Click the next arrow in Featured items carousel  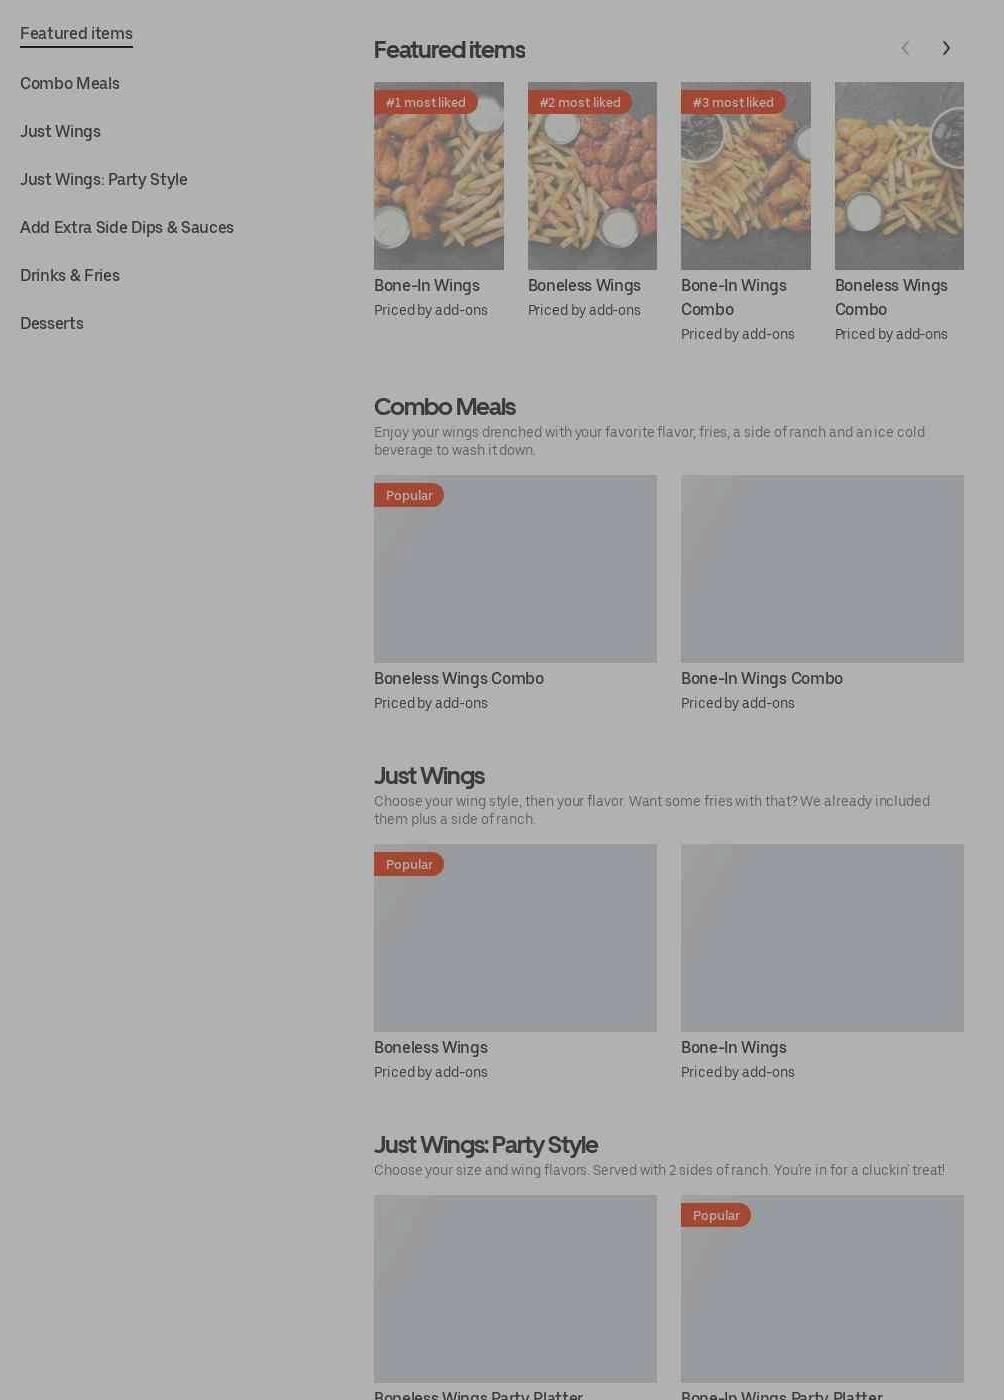pyautogui.click(x=946, y=48)
